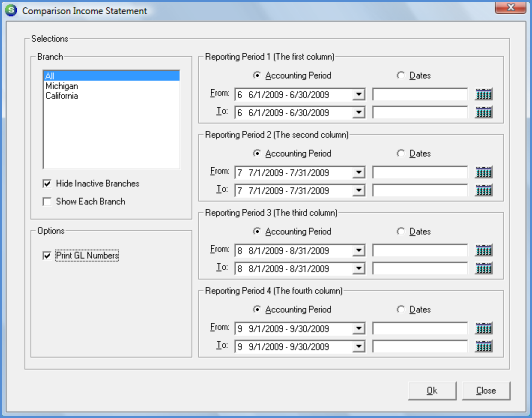Viewport: 532px width, 418px height.
Task: Open calendar for Period 1 To date
Action: 484,112
